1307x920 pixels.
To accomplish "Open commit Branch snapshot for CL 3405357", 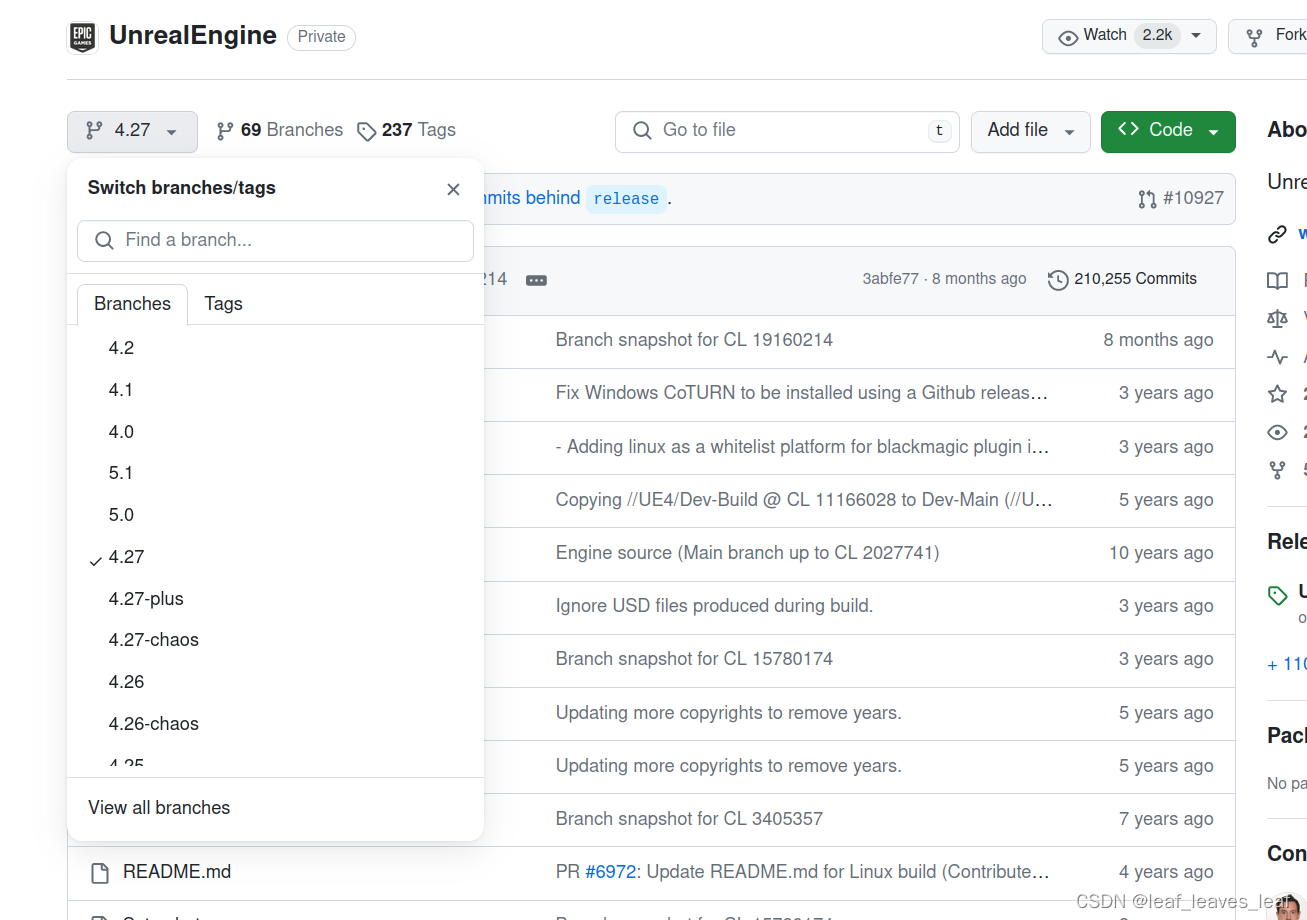I will [689, 819].
